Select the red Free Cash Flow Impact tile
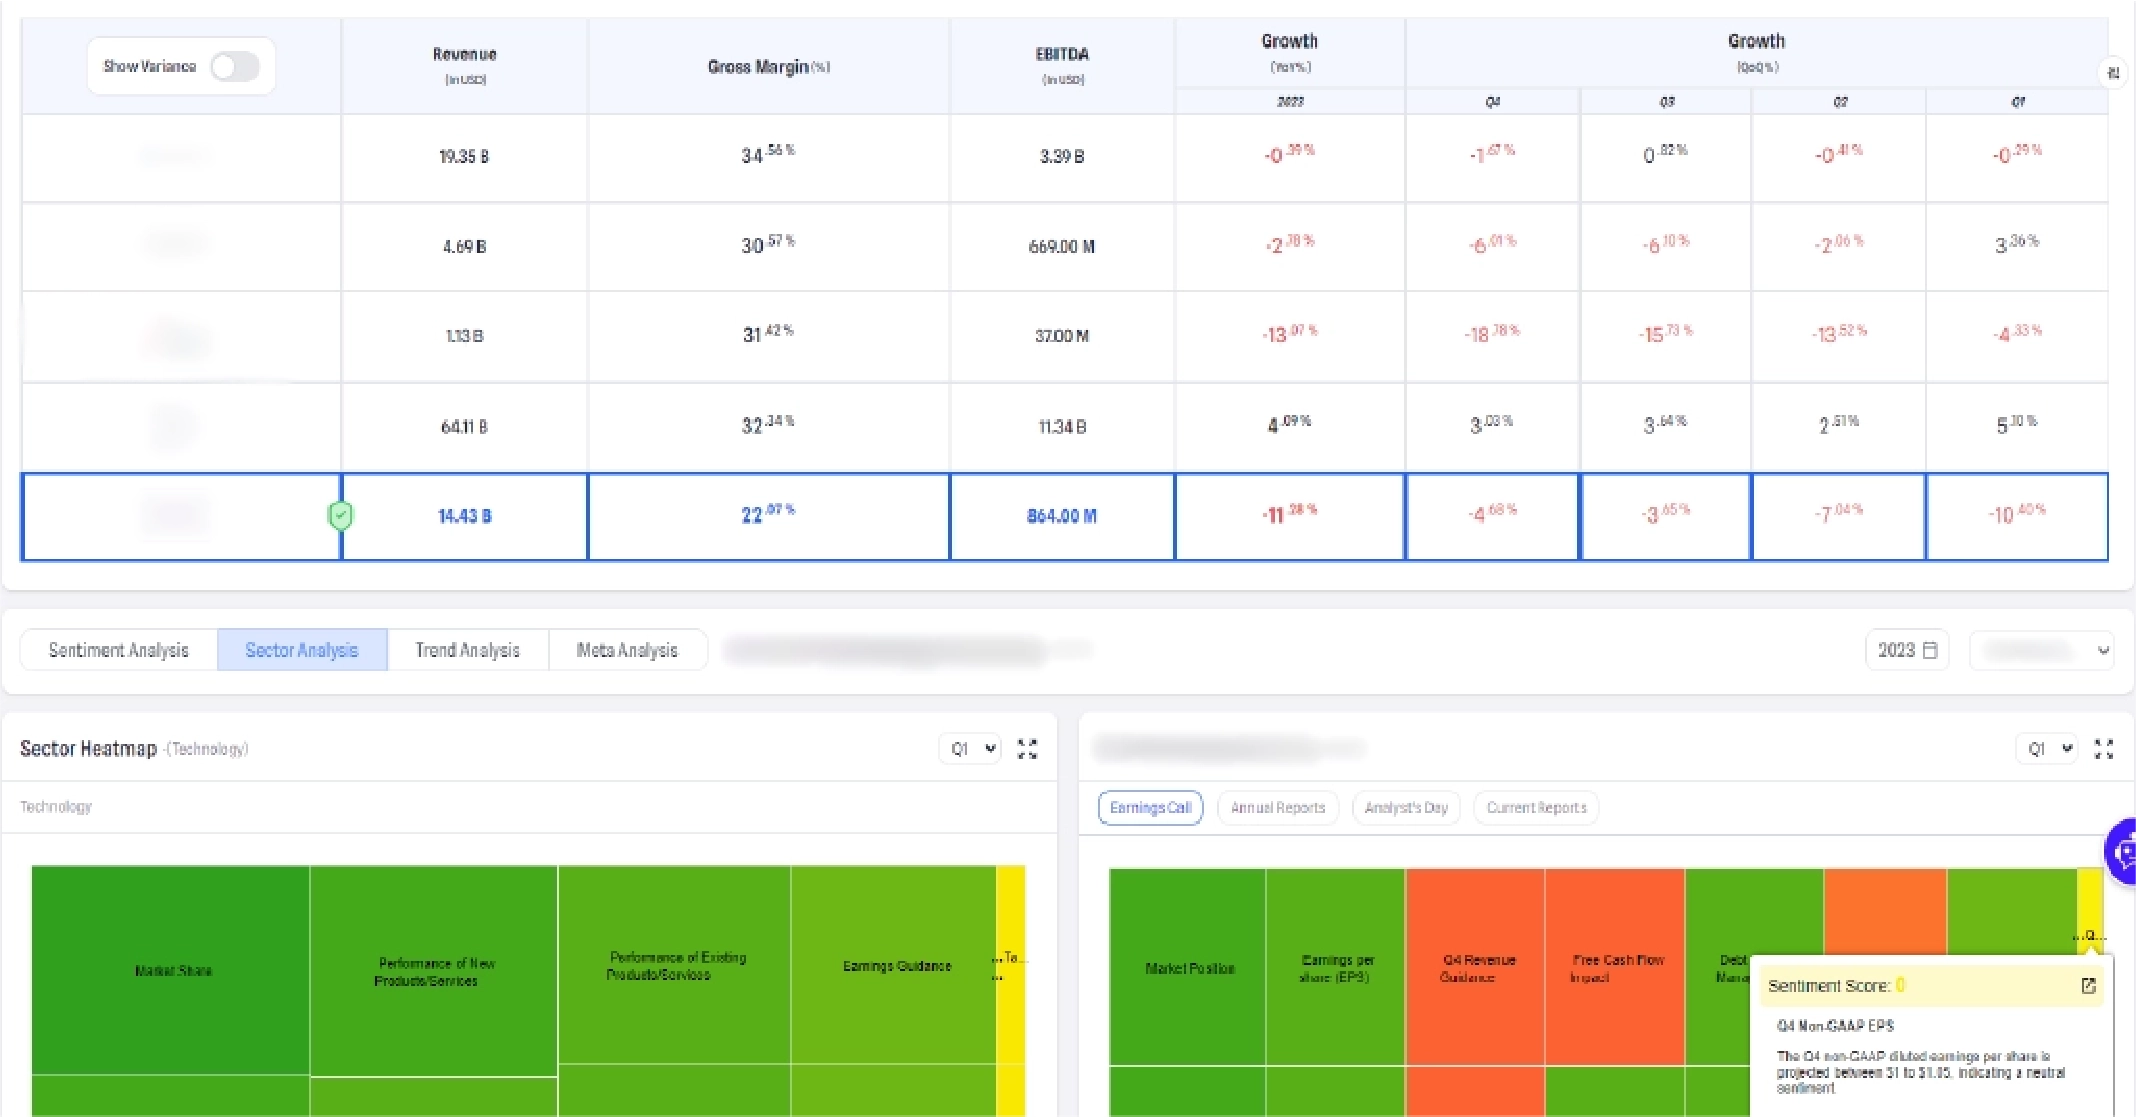Image resolution: width=2136 pixels, height=1118 pixels. click(1615, 967)
